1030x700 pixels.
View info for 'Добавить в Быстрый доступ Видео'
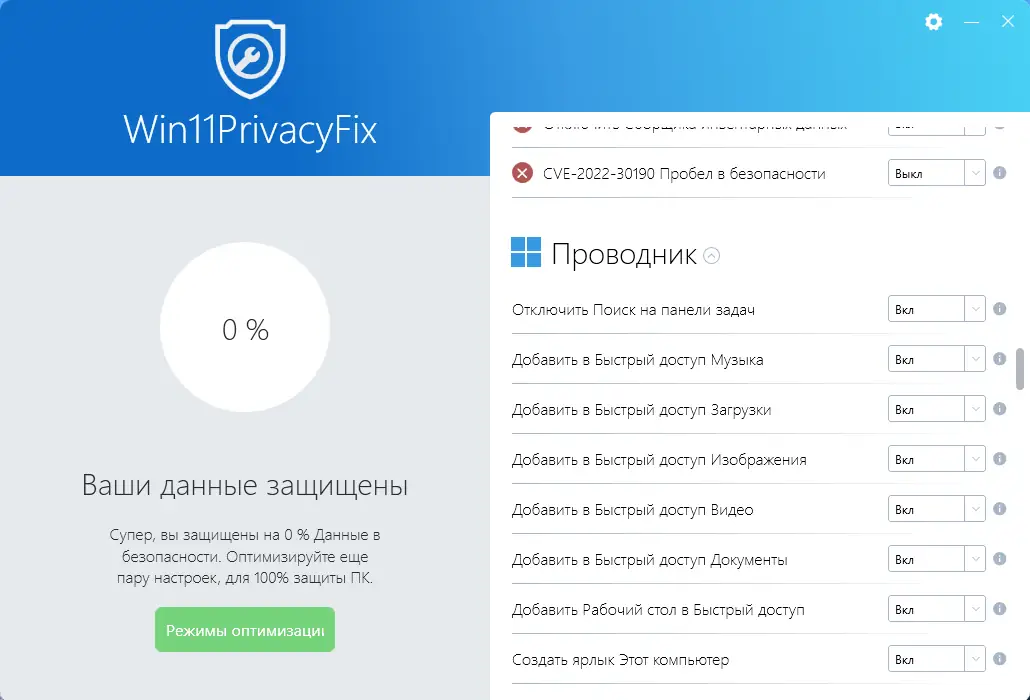[999, 508]
